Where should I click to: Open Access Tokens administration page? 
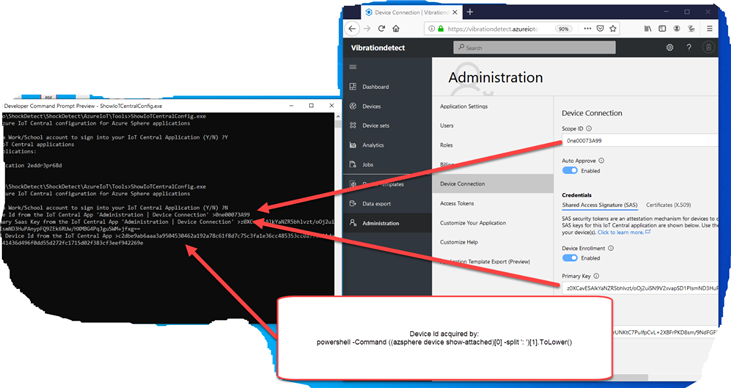pyautogui.click(x=457, y=203)
